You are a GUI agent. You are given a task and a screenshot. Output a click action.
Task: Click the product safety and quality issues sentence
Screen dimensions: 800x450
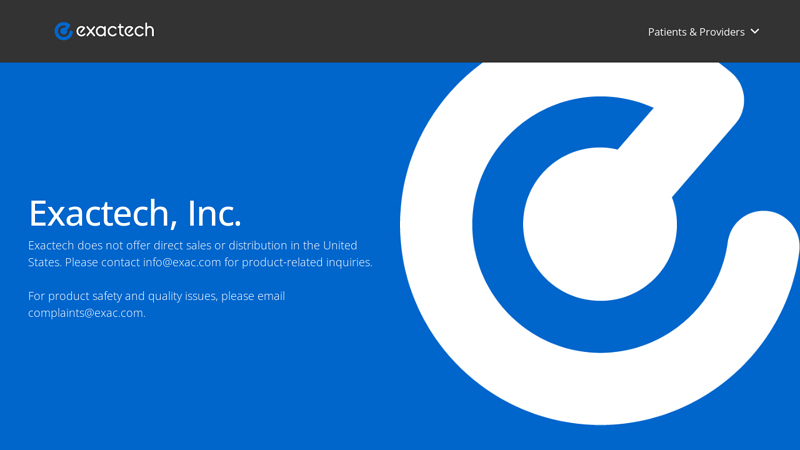pos(156,305)
